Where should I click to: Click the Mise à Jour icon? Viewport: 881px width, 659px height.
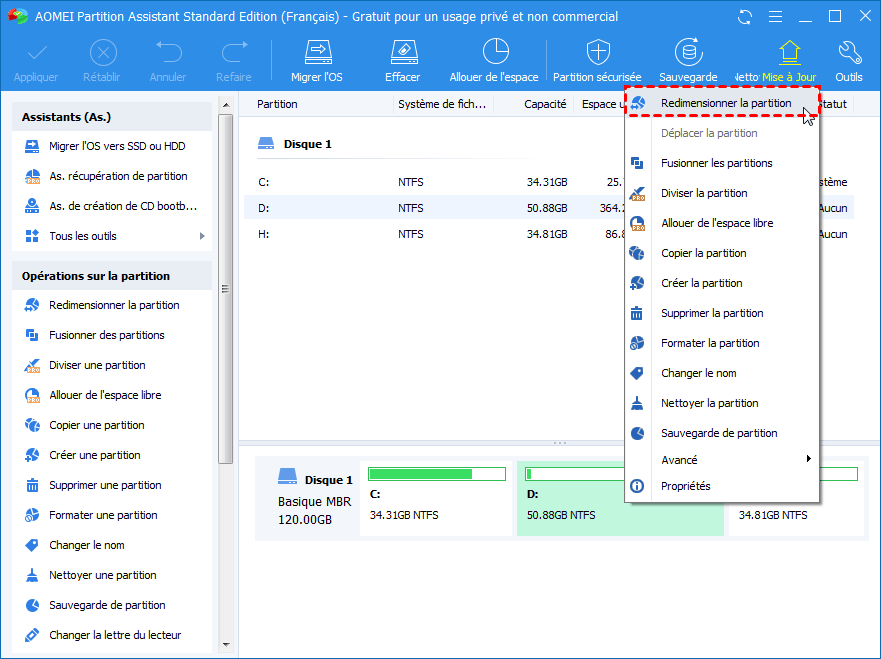pyautogui.click(x=789, y=52)
